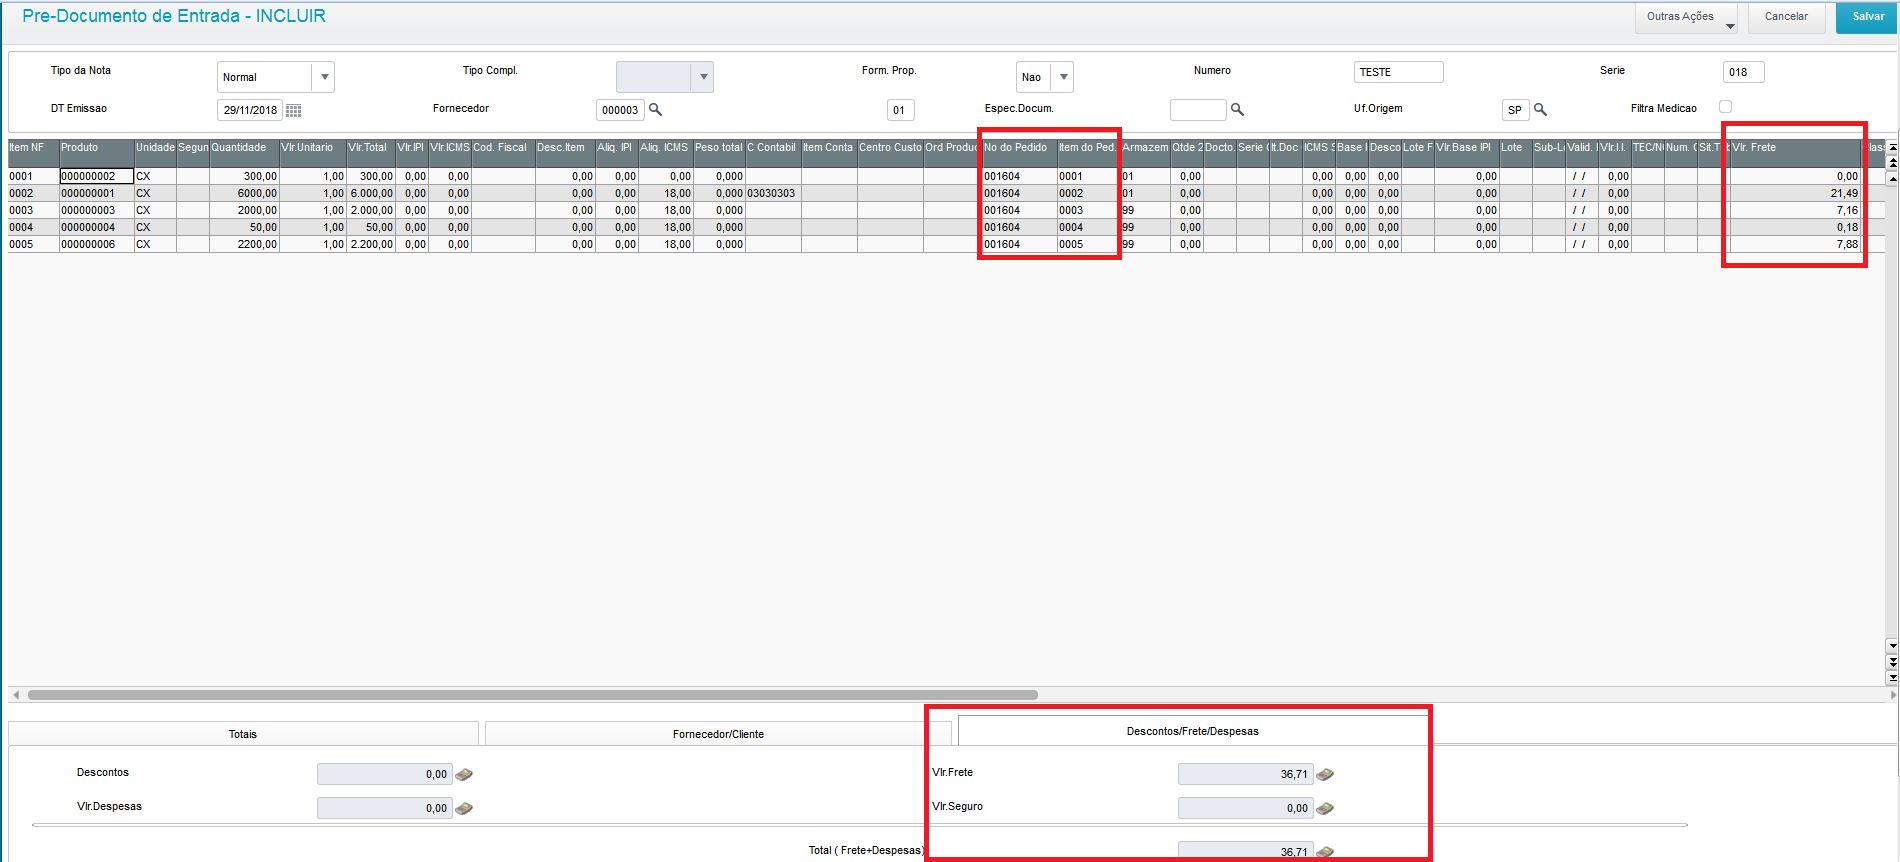Click the Uf.Origem field showing SP
Viewport: 1900px width, 862px height.
1515,110
